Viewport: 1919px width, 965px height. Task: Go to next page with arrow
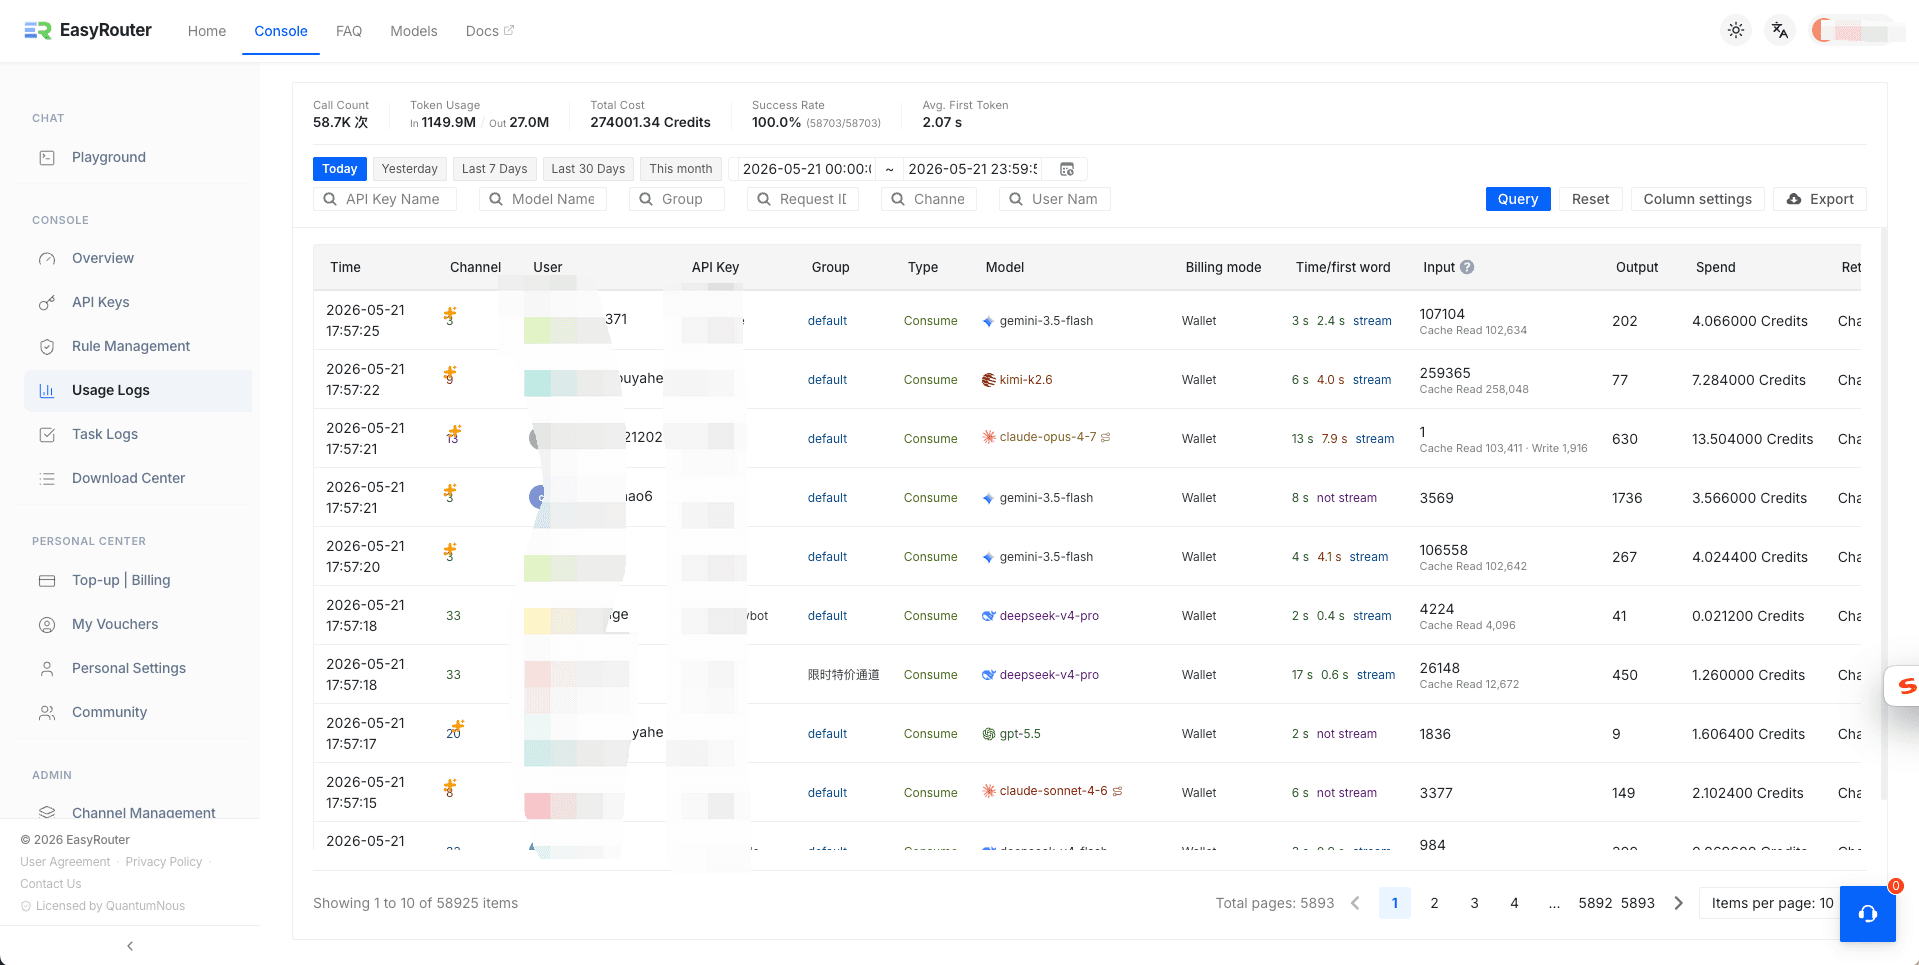pyautogui.click(x=1679, y=903)
